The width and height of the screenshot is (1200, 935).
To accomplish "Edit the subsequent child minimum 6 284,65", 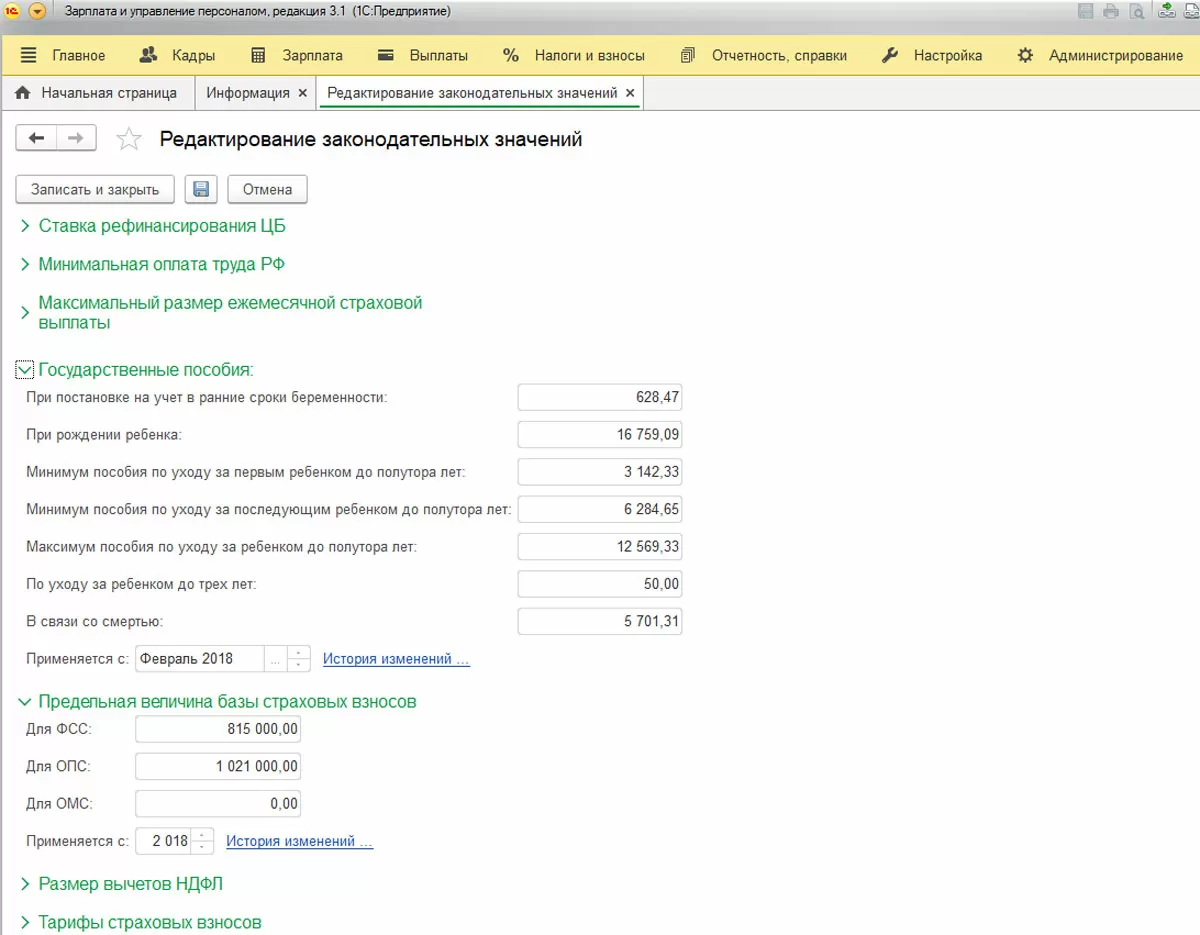I will tap(600, 510).
